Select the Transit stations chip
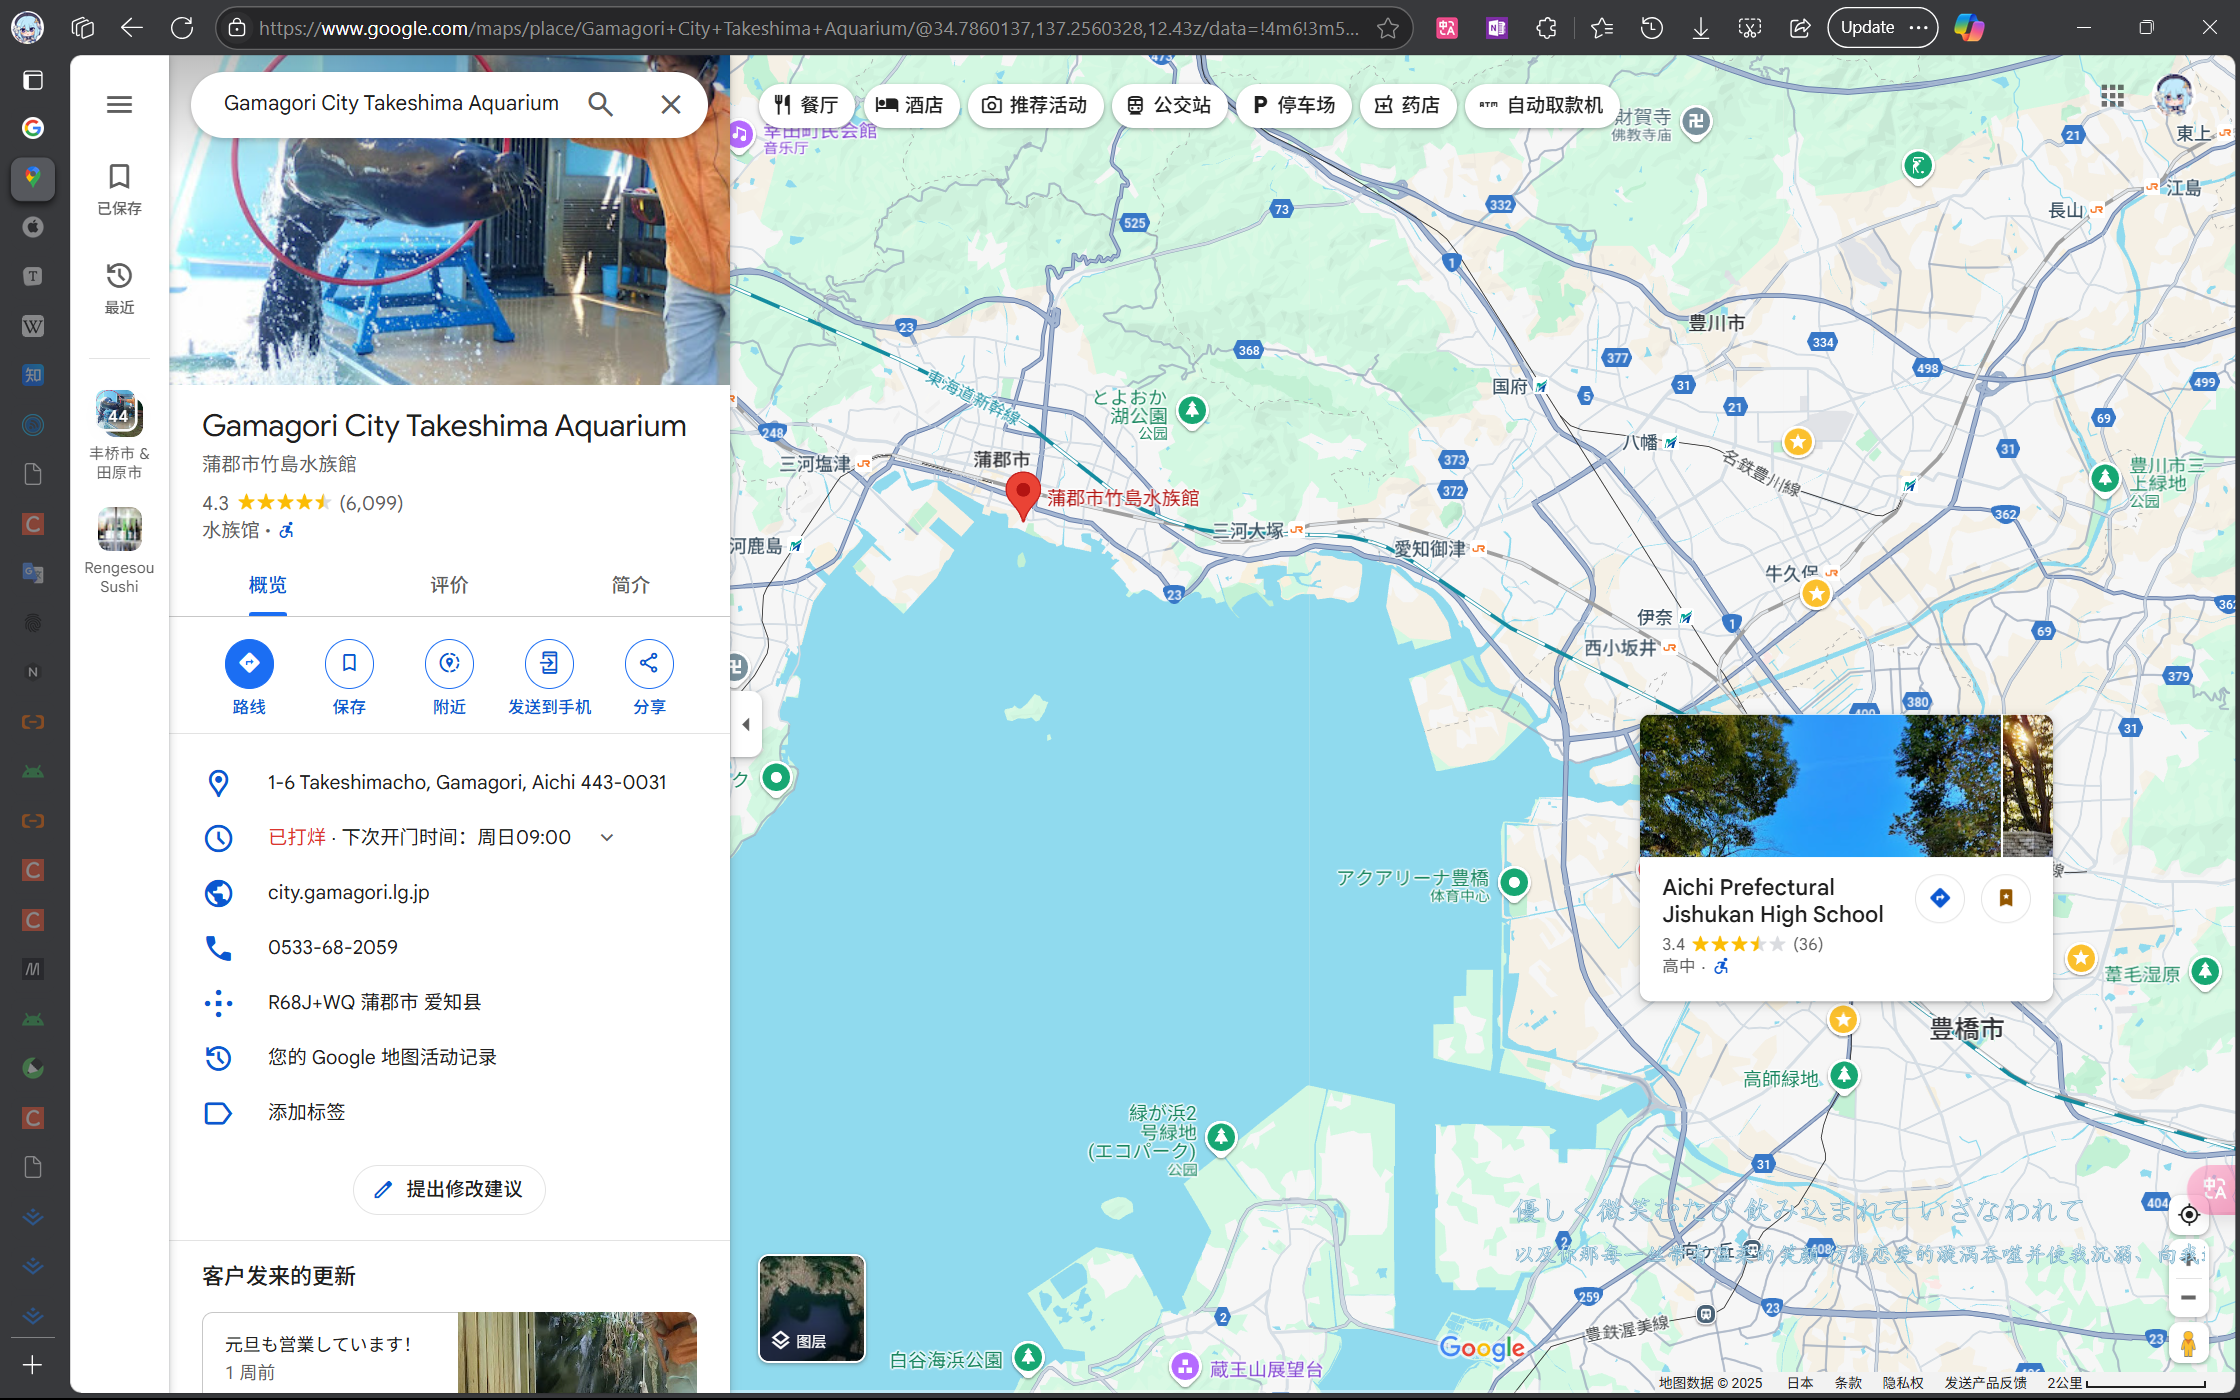Image resolution: width=2240 pixels, height=1400 pixels. [1169, 105]
